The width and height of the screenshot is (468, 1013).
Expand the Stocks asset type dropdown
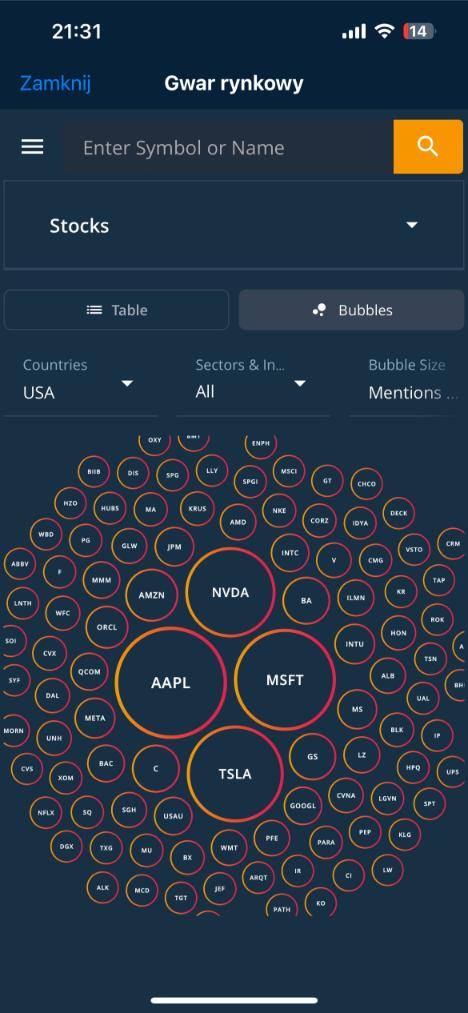(234, 225)
